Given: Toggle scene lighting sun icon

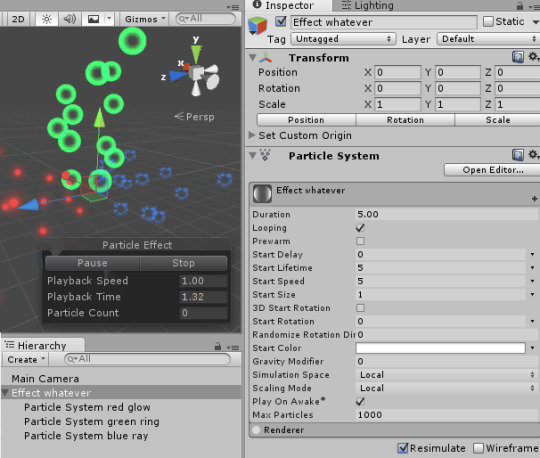Looking at the screenshot, I should coord(46,19).
